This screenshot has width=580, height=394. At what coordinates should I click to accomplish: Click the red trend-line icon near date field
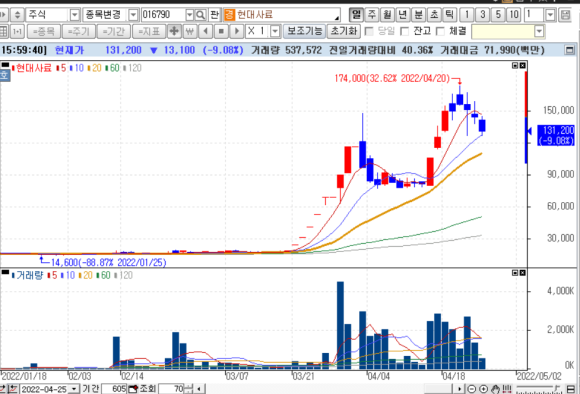tap(13, 389)
